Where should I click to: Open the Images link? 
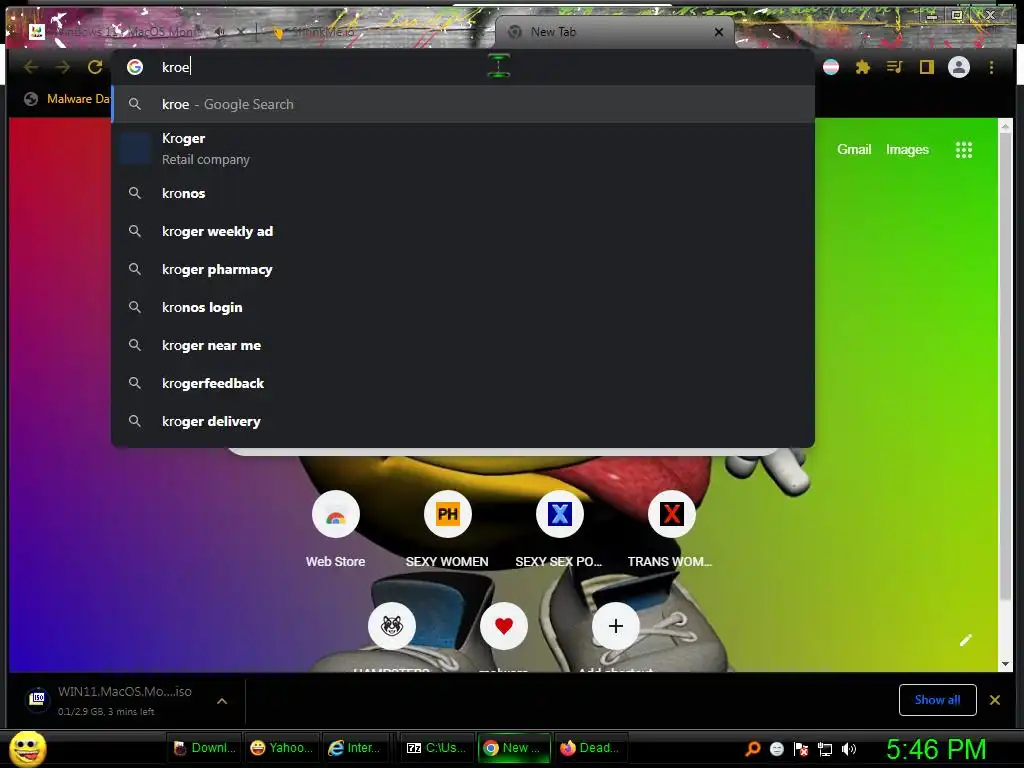[907, 150]
